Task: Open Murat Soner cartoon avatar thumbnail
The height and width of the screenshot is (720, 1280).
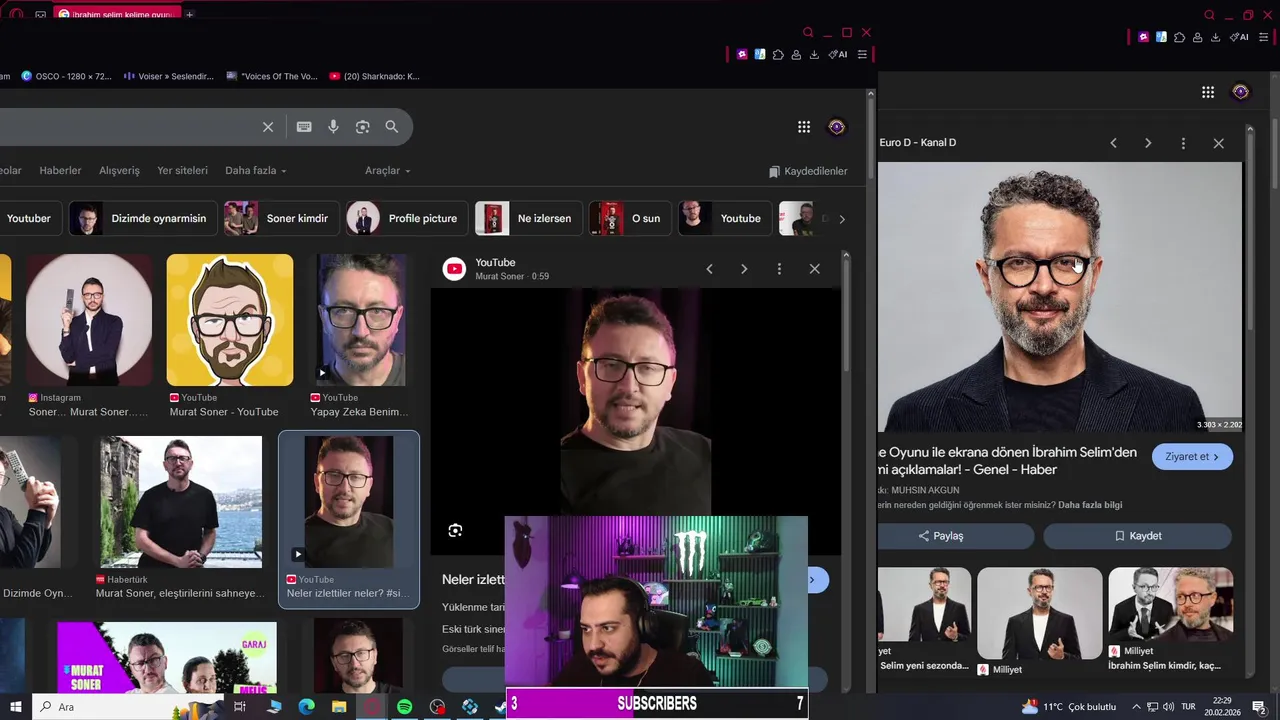Action: [x=230, y=320]
